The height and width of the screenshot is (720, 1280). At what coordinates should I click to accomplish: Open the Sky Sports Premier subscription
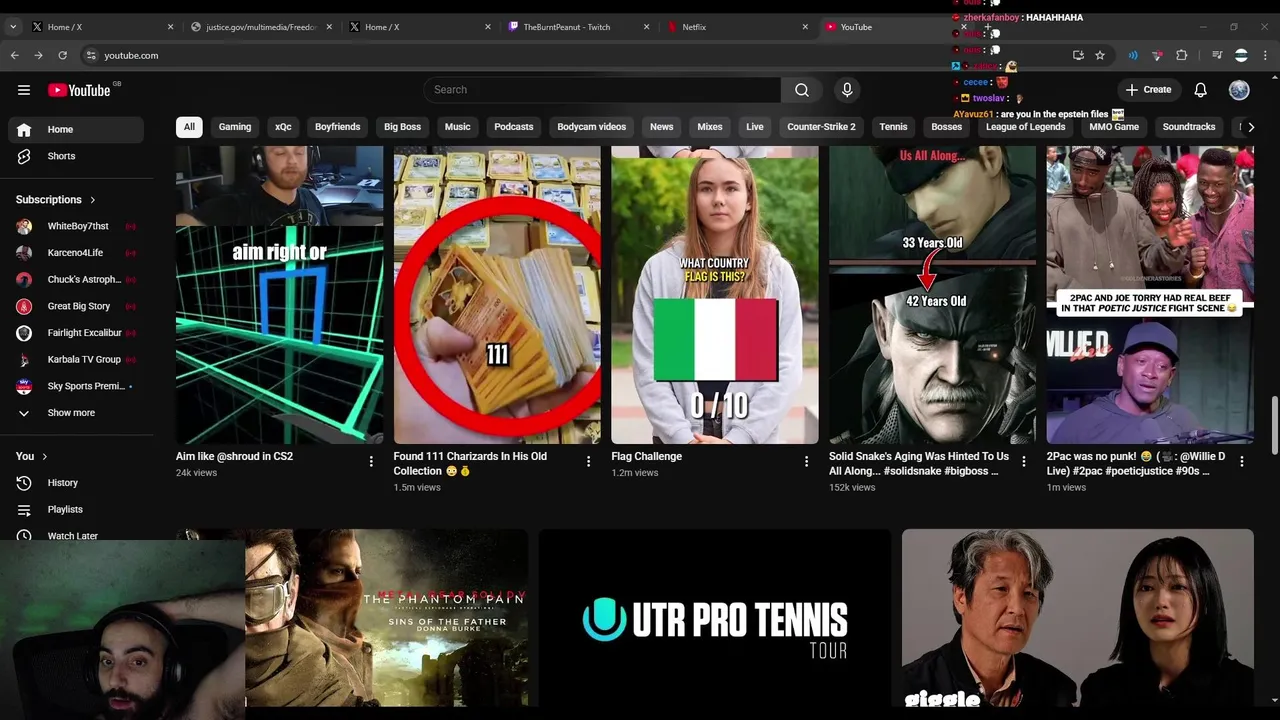click(x=76, y=386)
